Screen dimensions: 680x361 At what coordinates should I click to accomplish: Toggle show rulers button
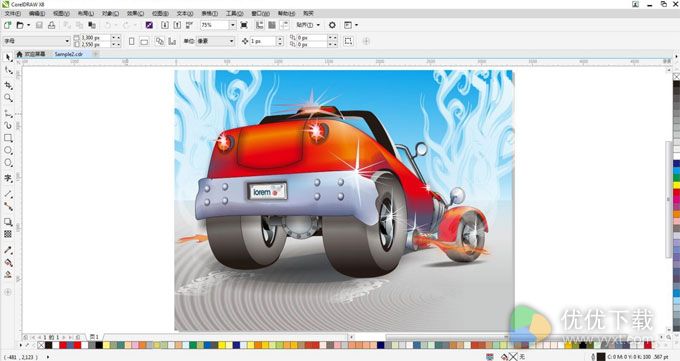click(259, 25)
